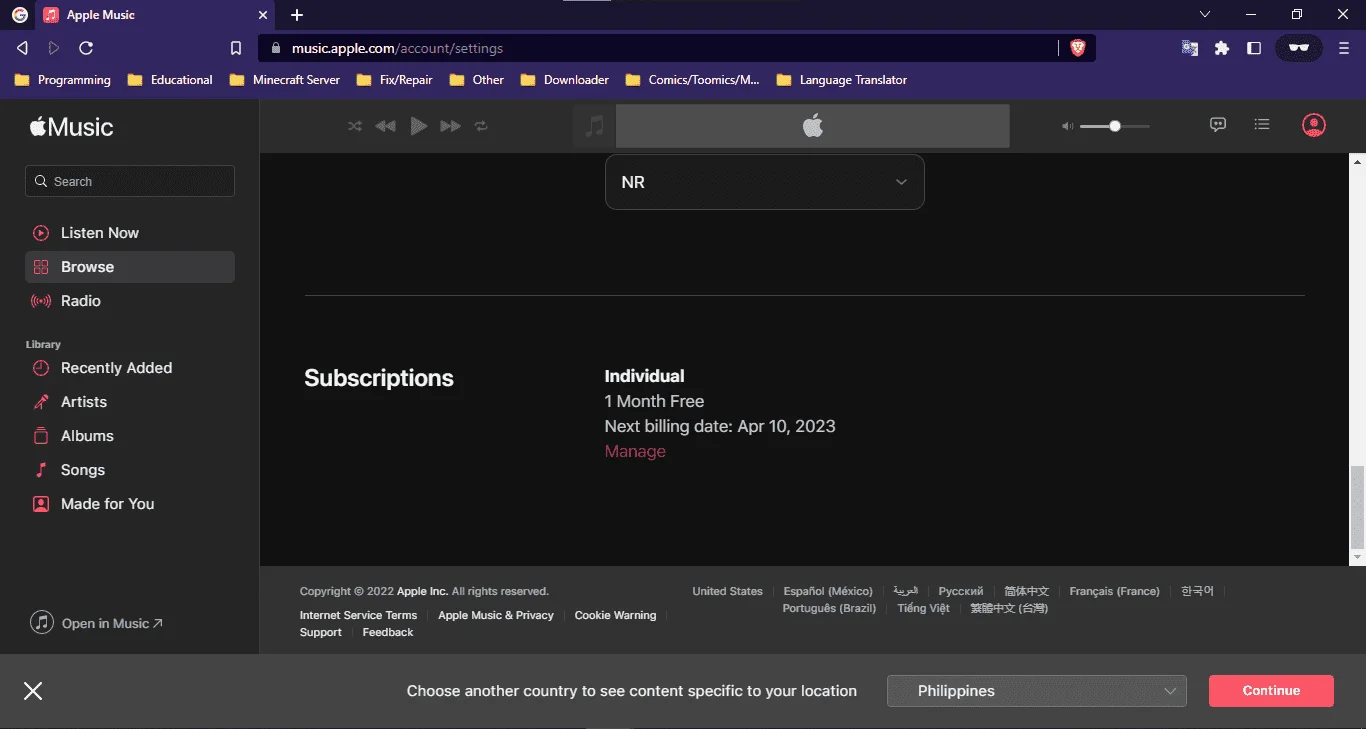The height and width of the screenshot is (729, 1366).
Task: Open Brave Shields icon
Action: click(1077, 48)
